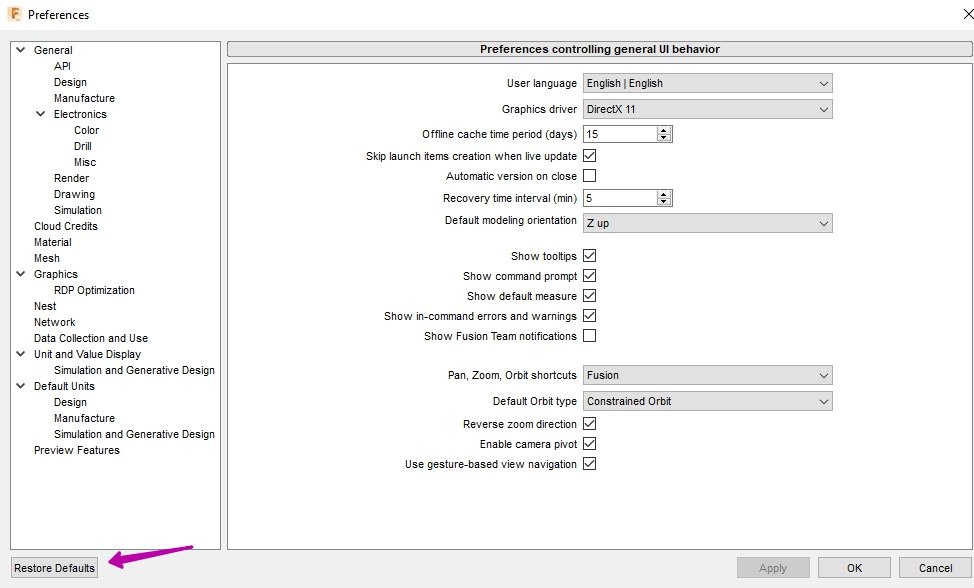The height and width of the screenshot is (588, 974).
Task: Open Drawing preferences
Action: [75, 194]
